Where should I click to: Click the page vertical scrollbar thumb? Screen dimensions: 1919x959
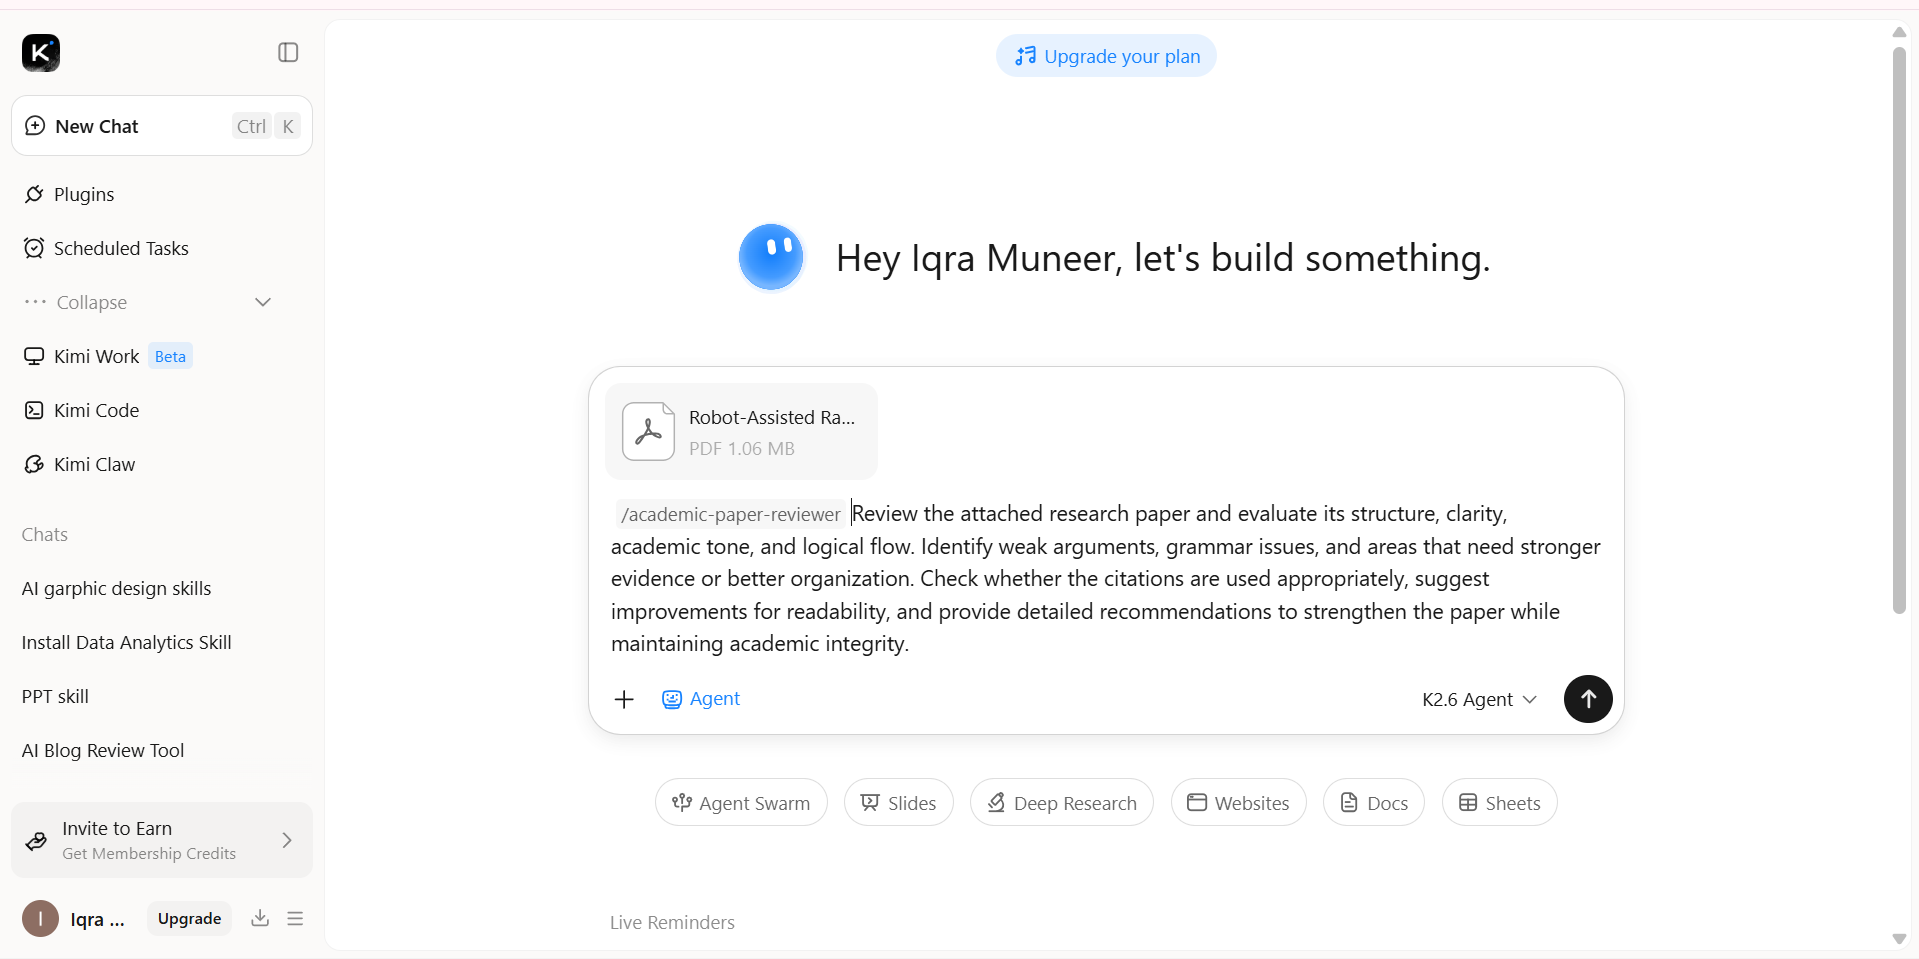[1899, 330]
